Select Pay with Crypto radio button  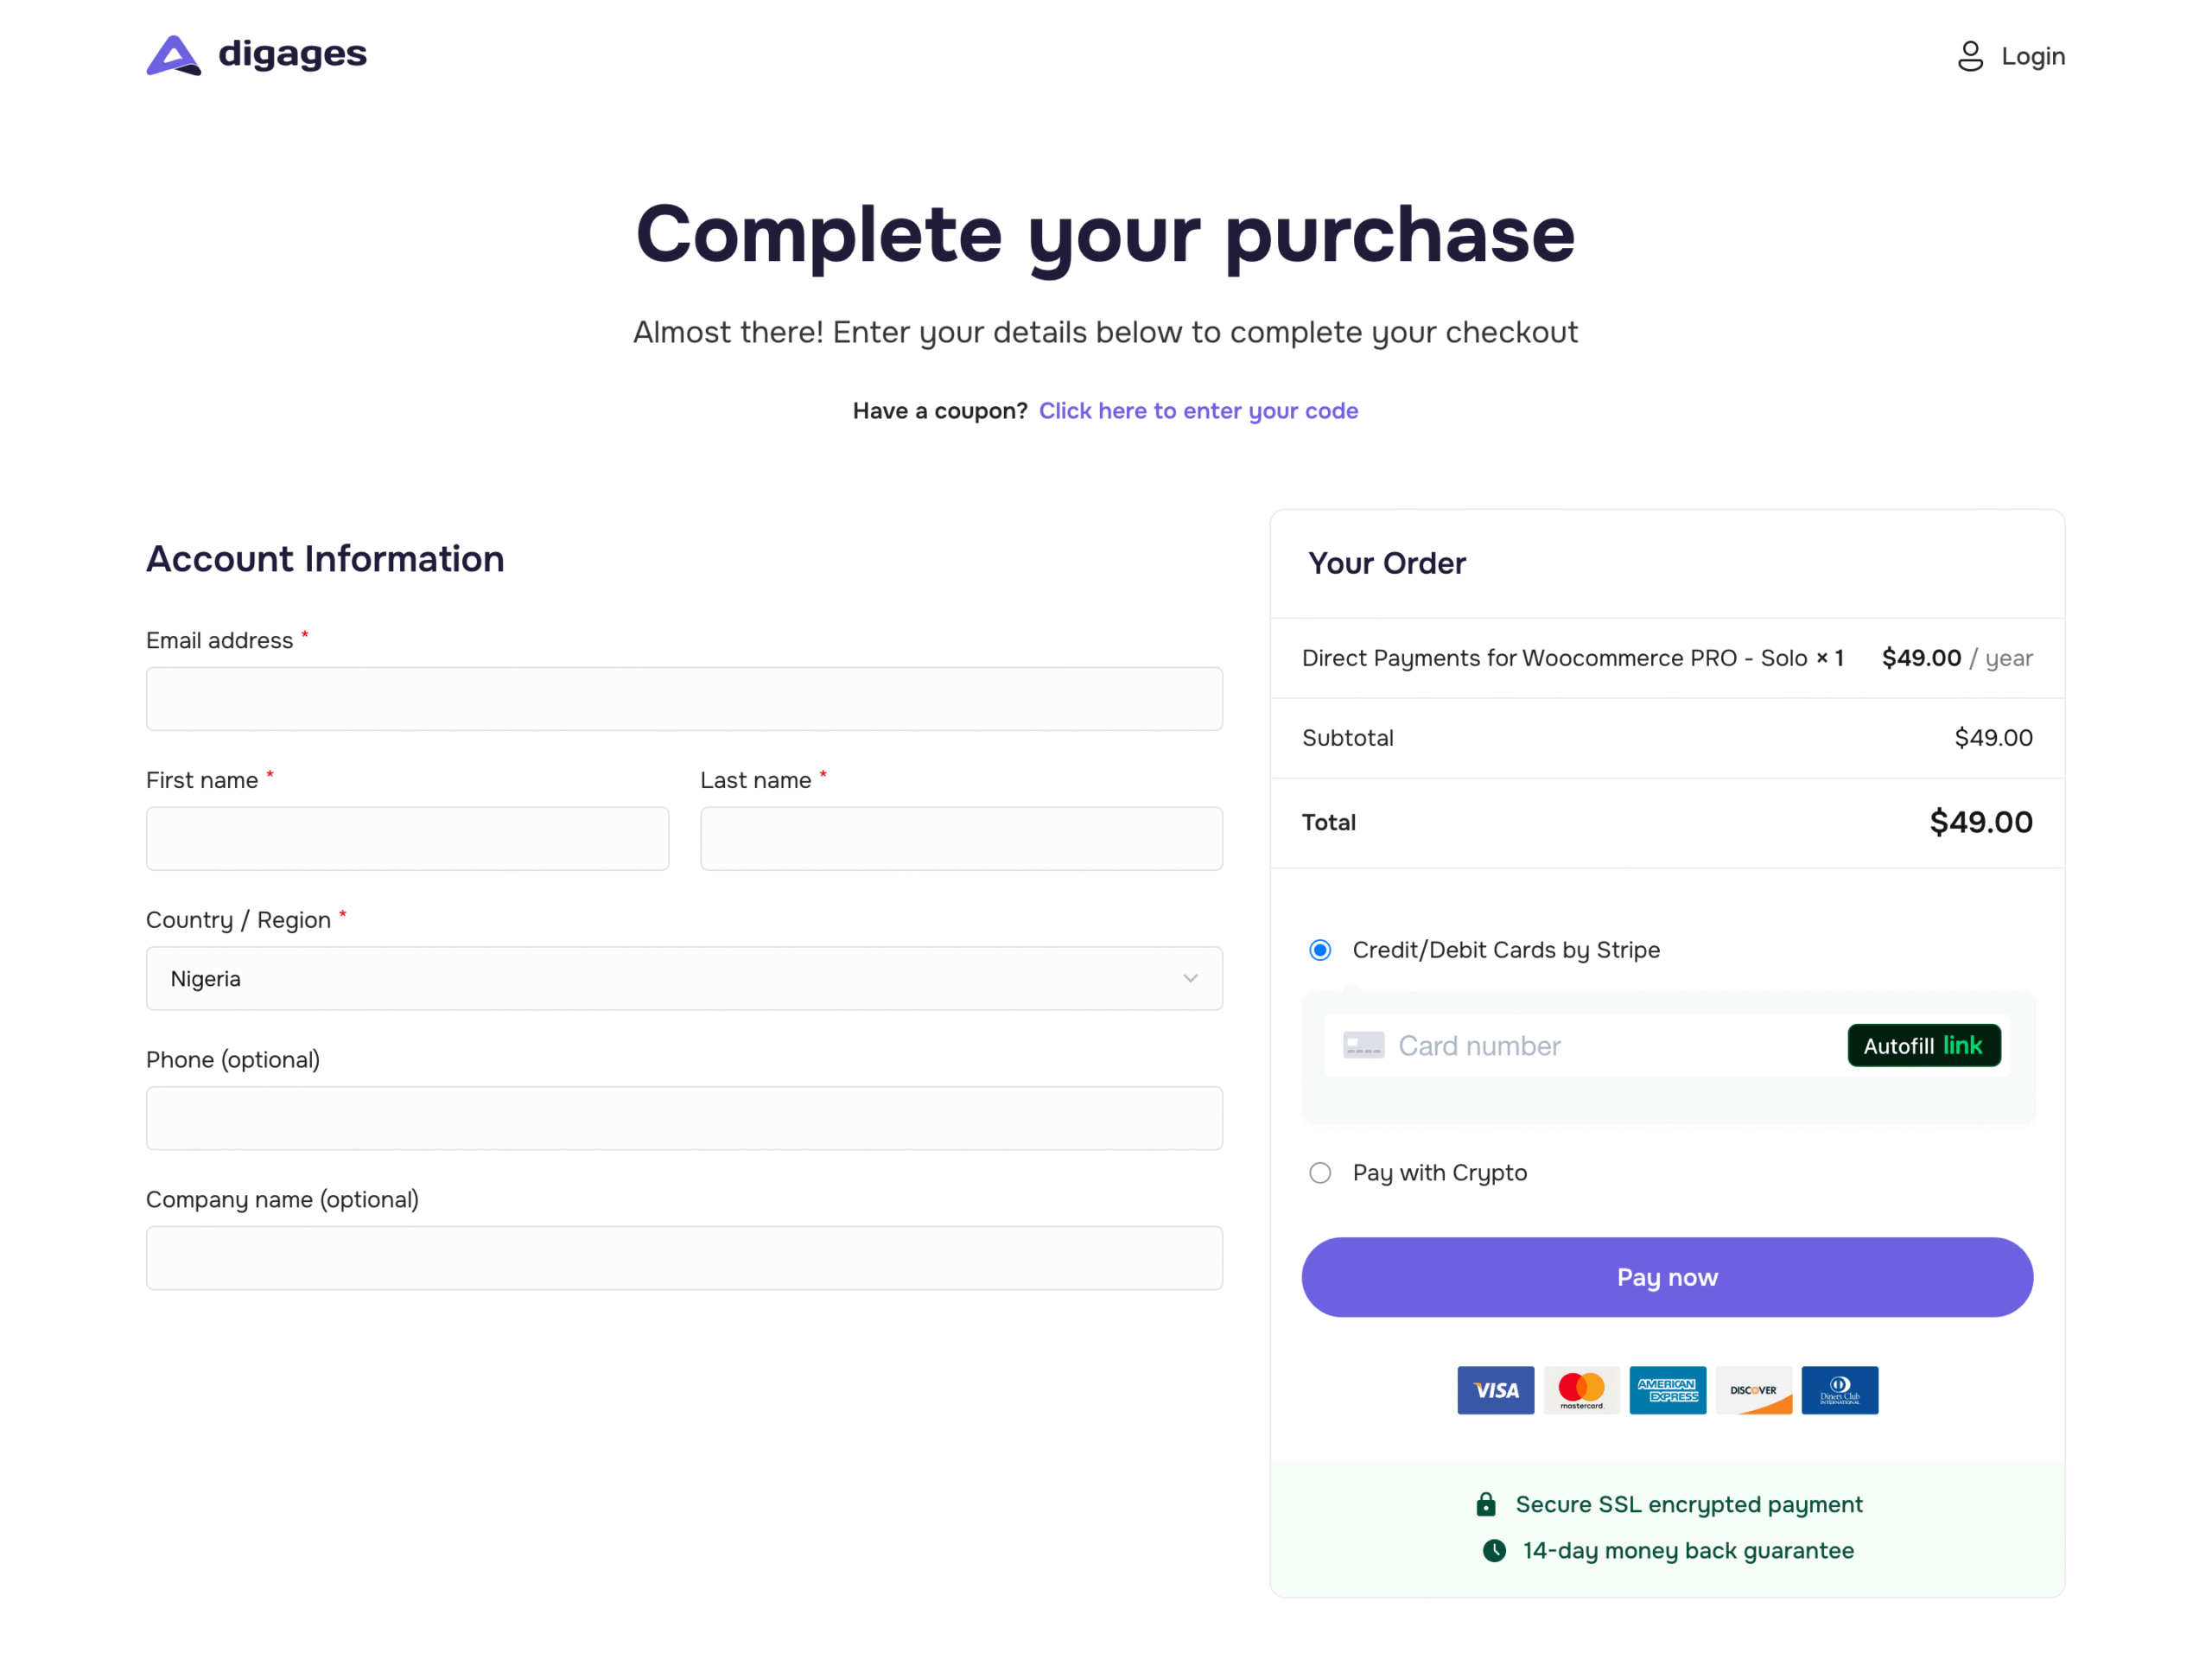tap(1320, 1172)
